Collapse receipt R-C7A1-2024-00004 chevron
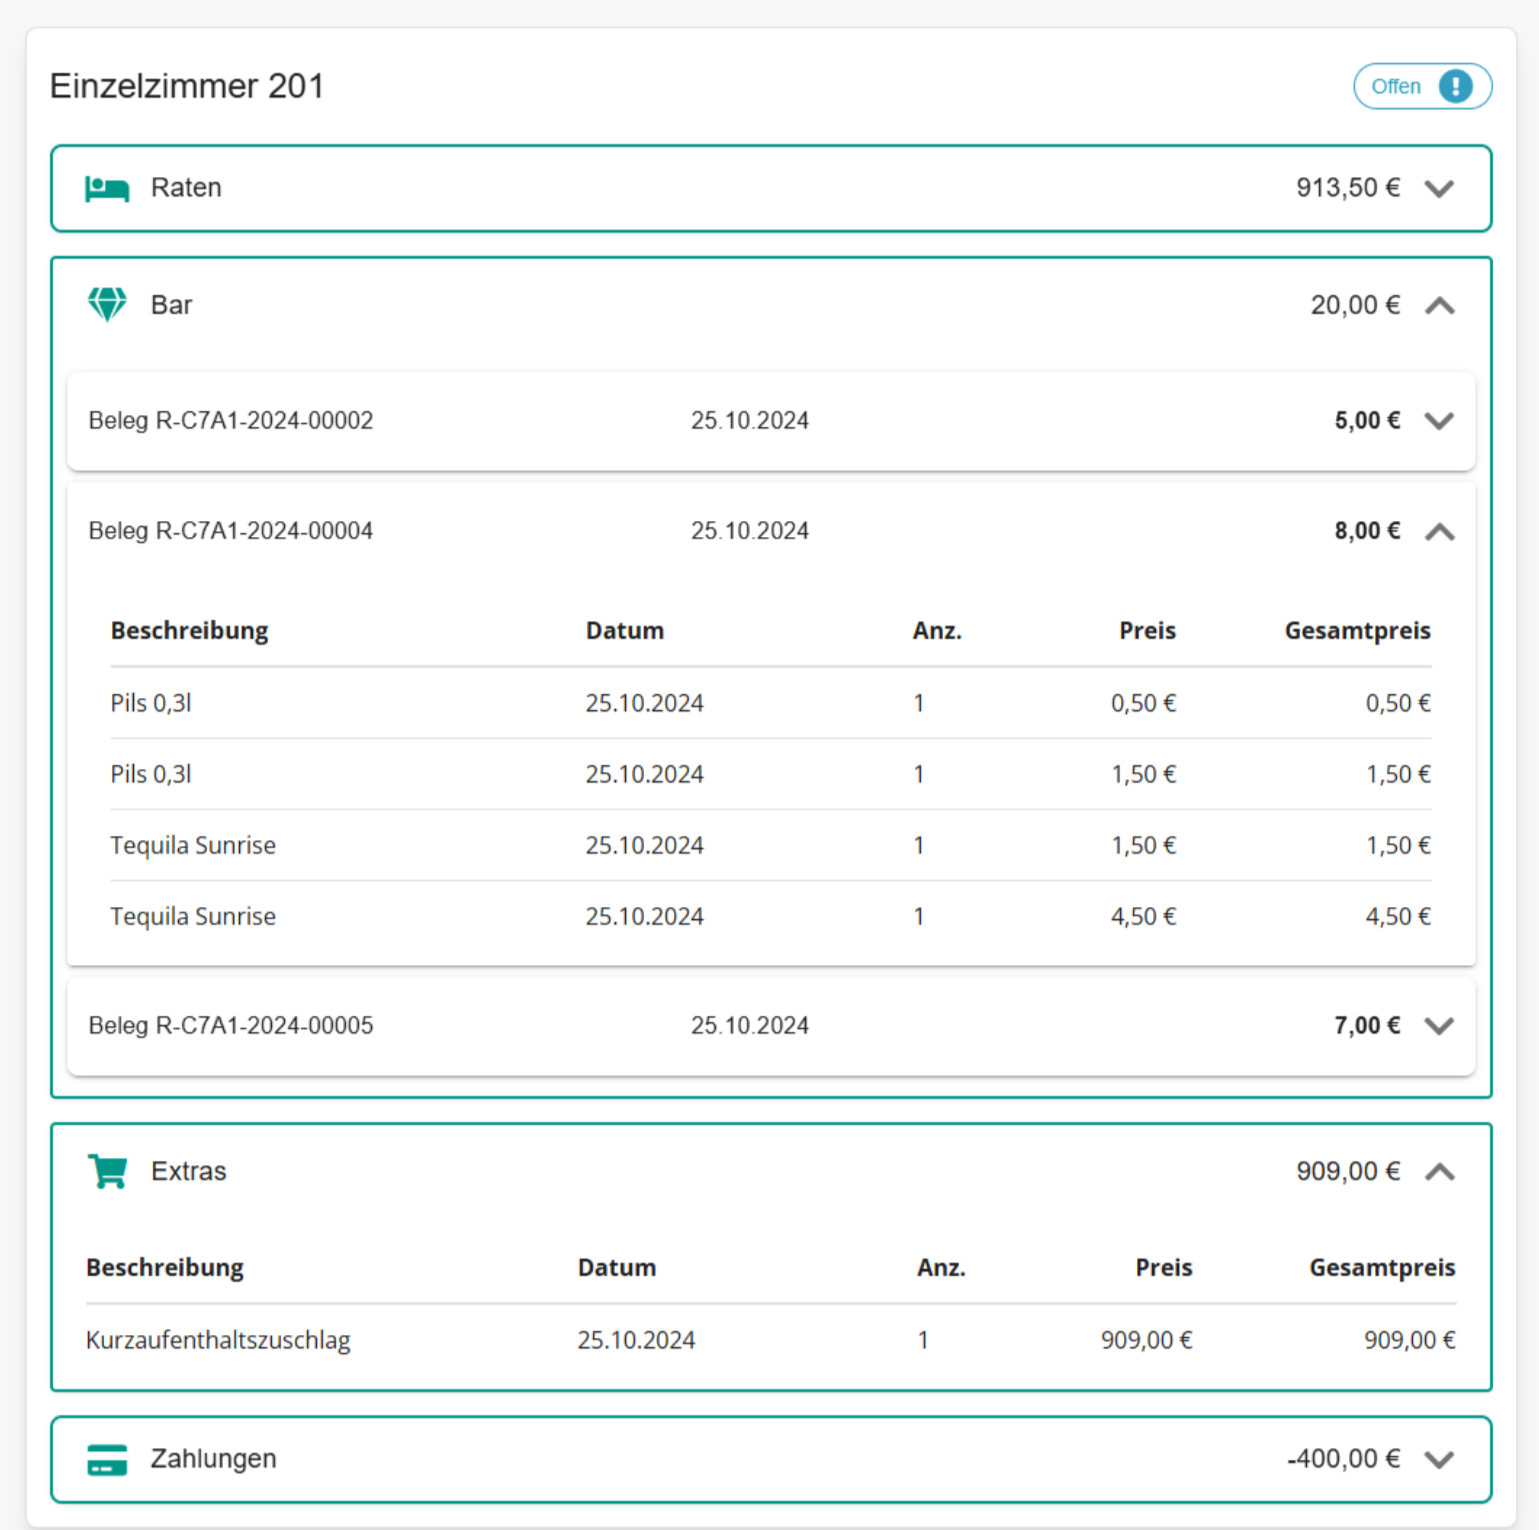Viewport: 1539px width, 1530px height. 1439,532
